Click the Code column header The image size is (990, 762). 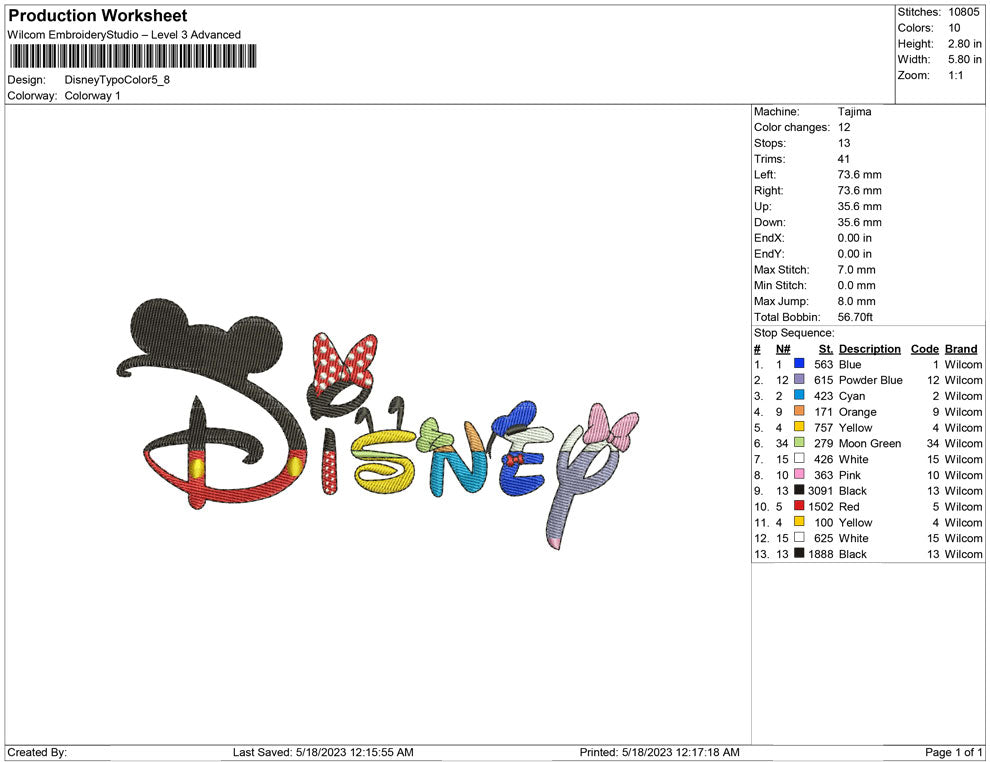[924, 349]
